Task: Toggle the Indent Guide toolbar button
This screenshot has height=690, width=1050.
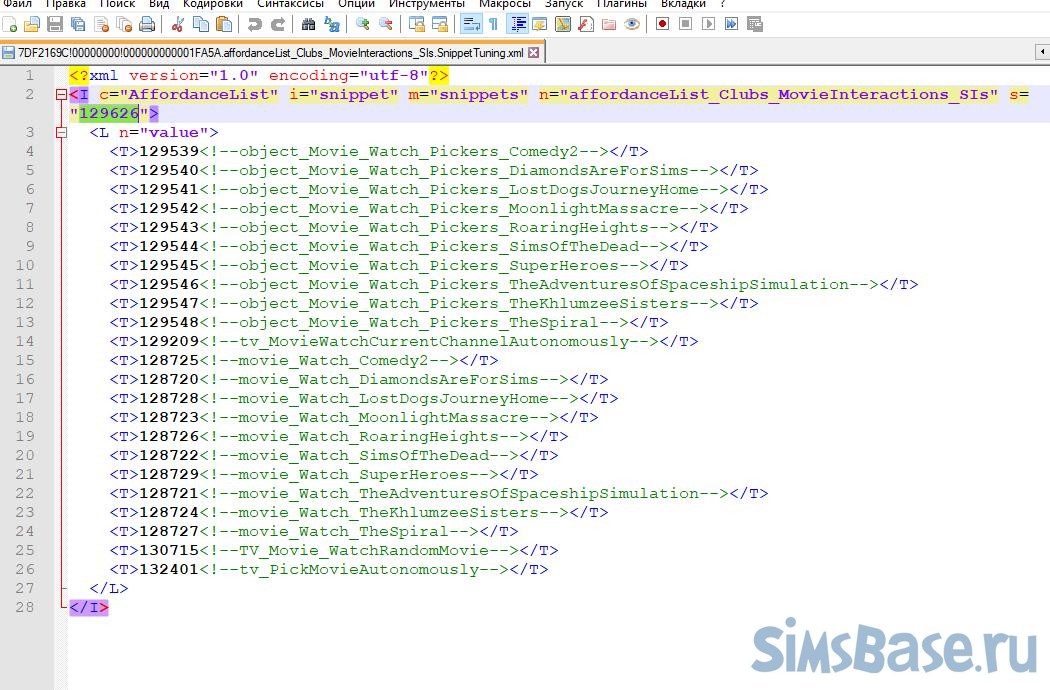Action: tap(518, 23)
